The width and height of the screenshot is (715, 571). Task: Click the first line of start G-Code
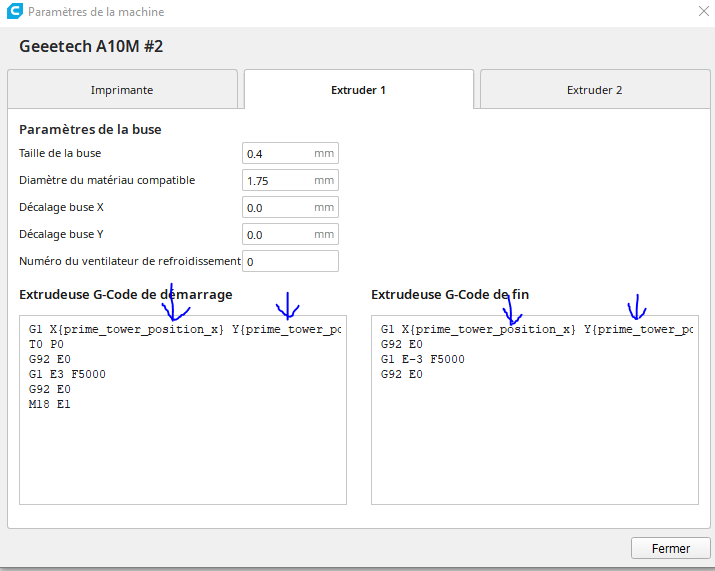point(185,329)
